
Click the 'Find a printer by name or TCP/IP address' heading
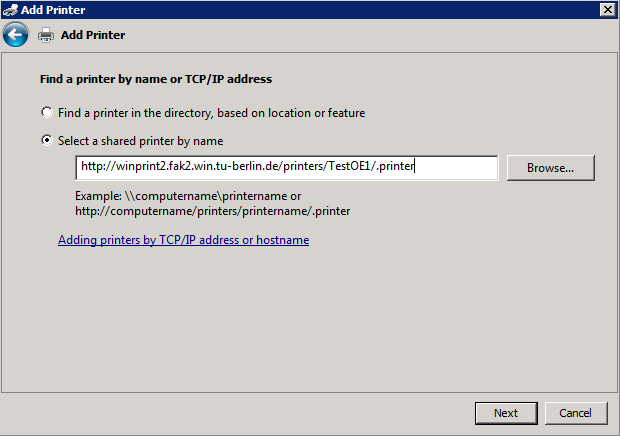(155, 78)
